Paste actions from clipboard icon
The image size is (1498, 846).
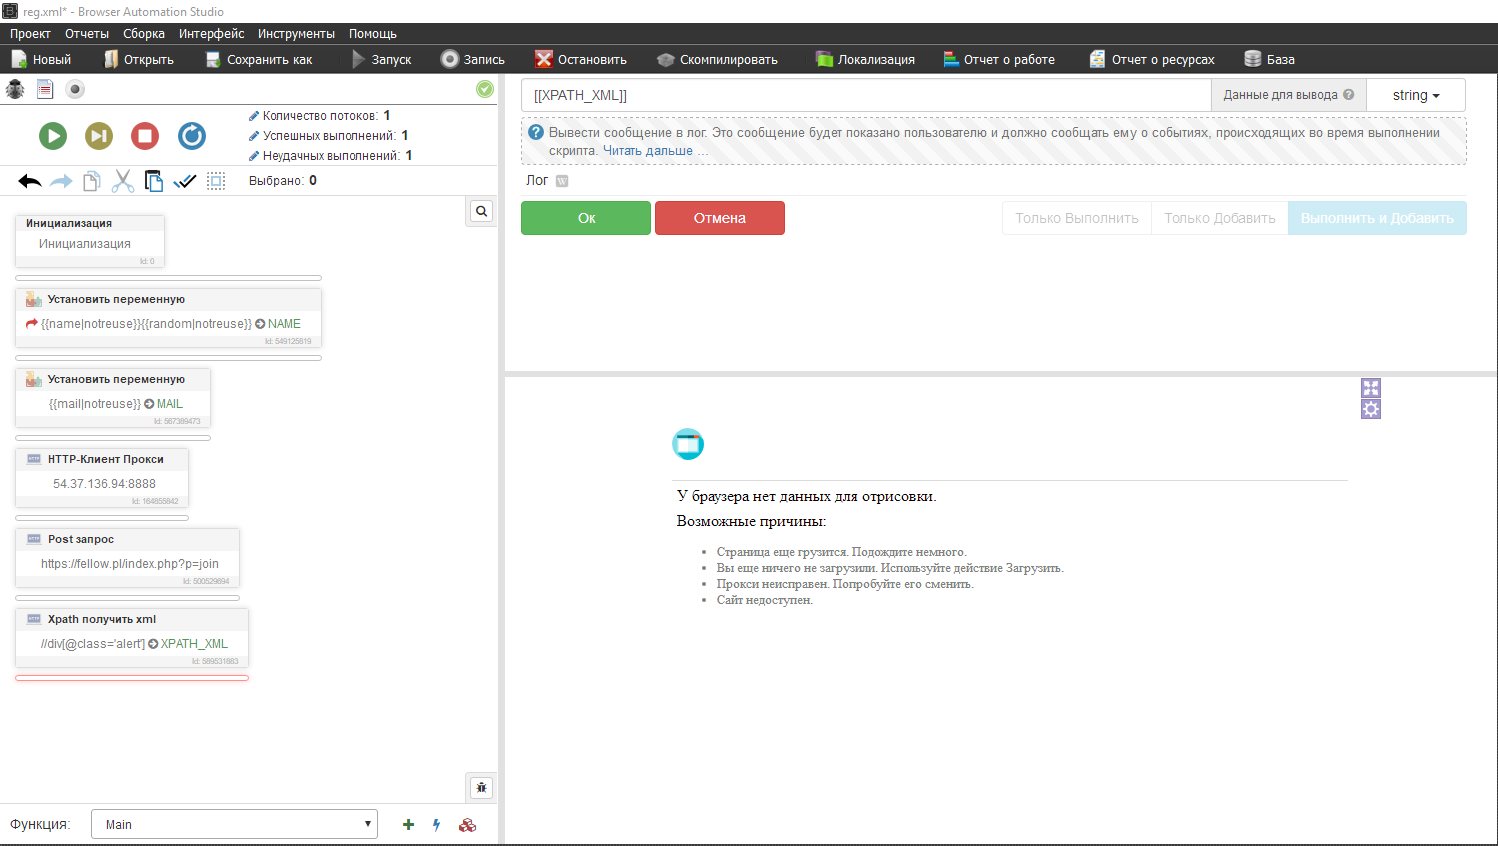coord(154,181)
